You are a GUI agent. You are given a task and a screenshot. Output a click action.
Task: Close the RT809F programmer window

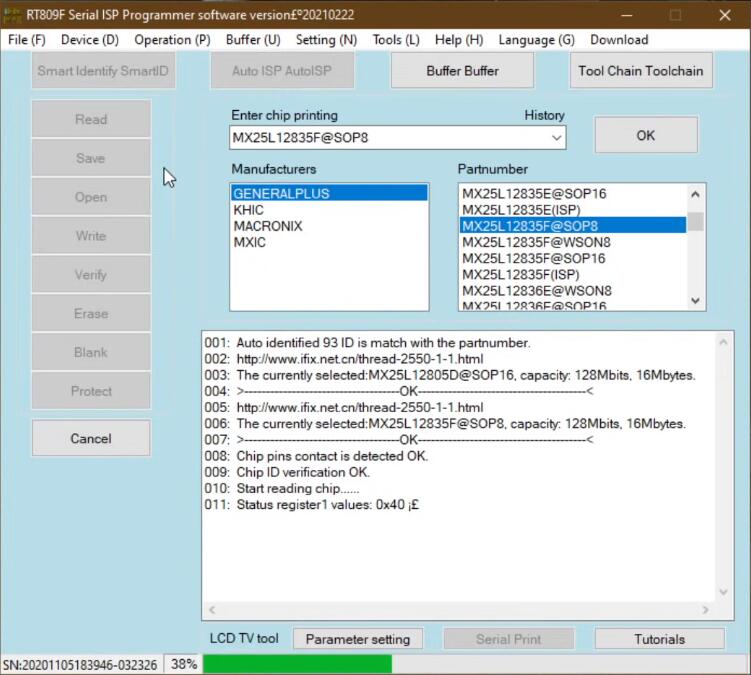[725, 15]
